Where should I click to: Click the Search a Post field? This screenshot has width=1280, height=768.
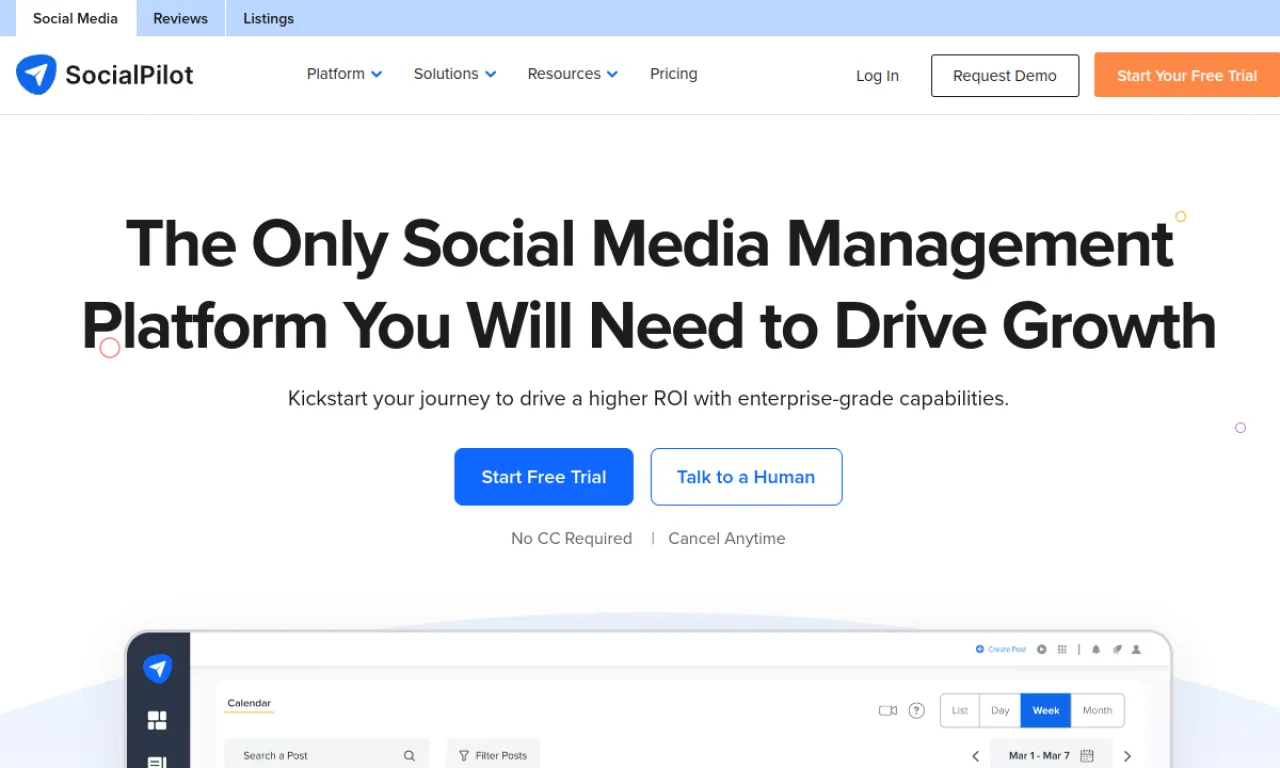(x=327, y=755)
